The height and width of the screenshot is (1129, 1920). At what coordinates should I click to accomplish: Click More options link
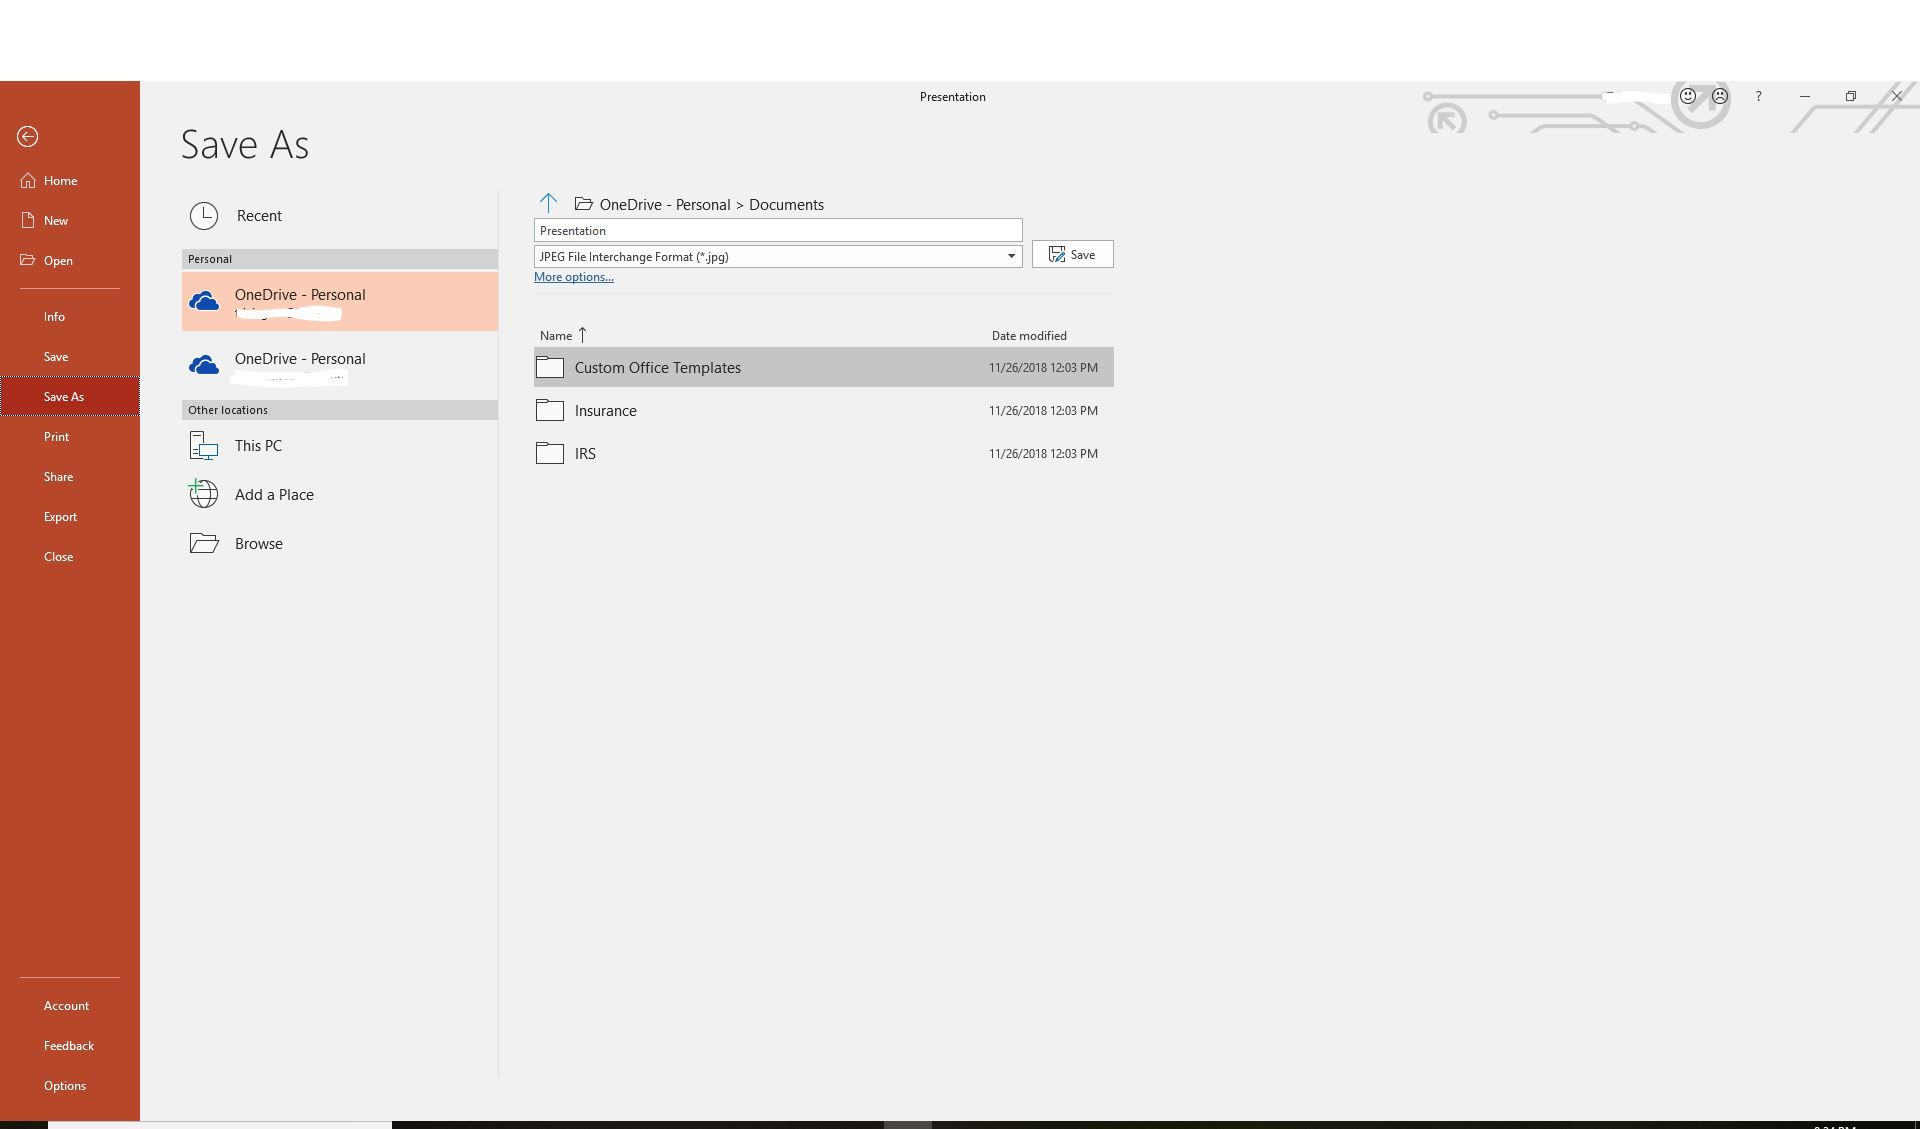point(572,277)
